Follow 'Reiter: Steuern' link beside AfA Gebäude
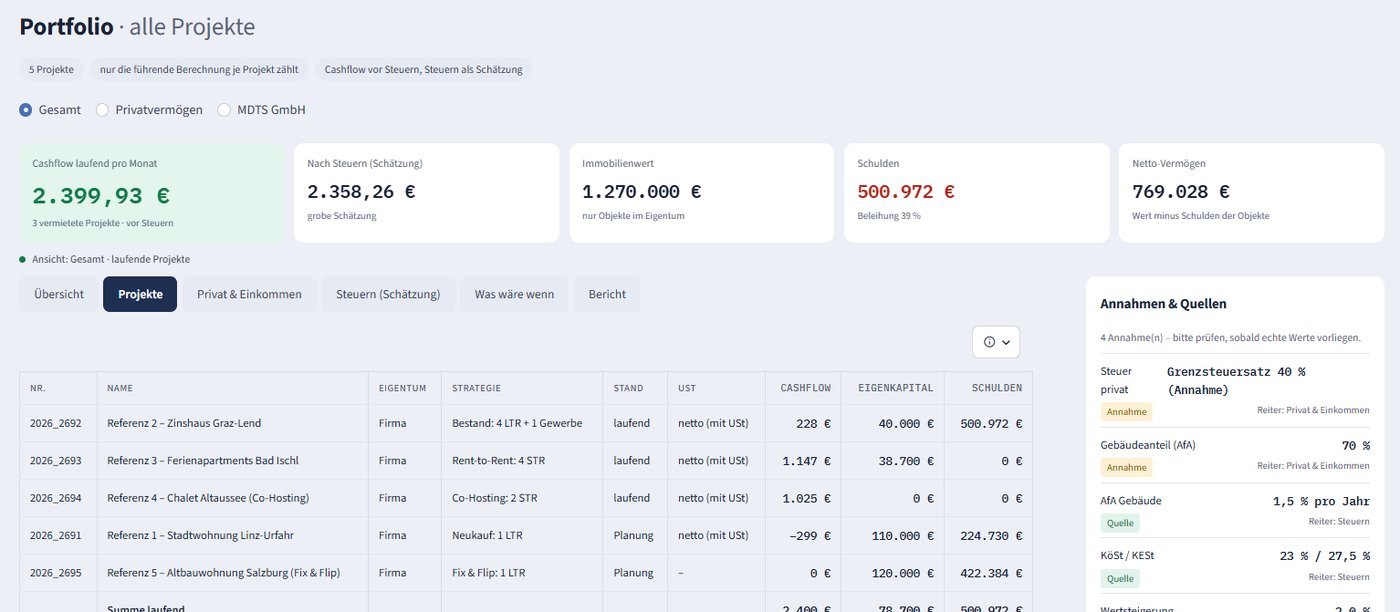 1339,521
